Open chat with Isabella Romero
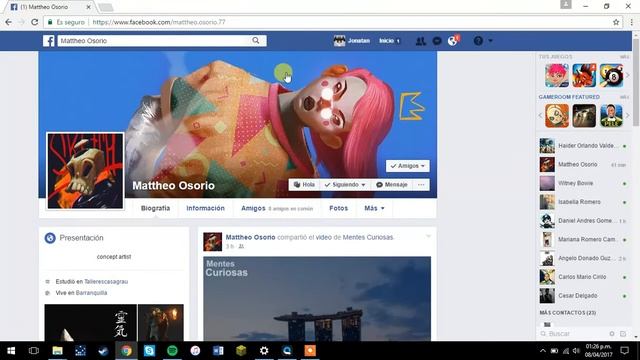Image resolution: width=640 pixels, height=360 pixels. tap(584, 202)
